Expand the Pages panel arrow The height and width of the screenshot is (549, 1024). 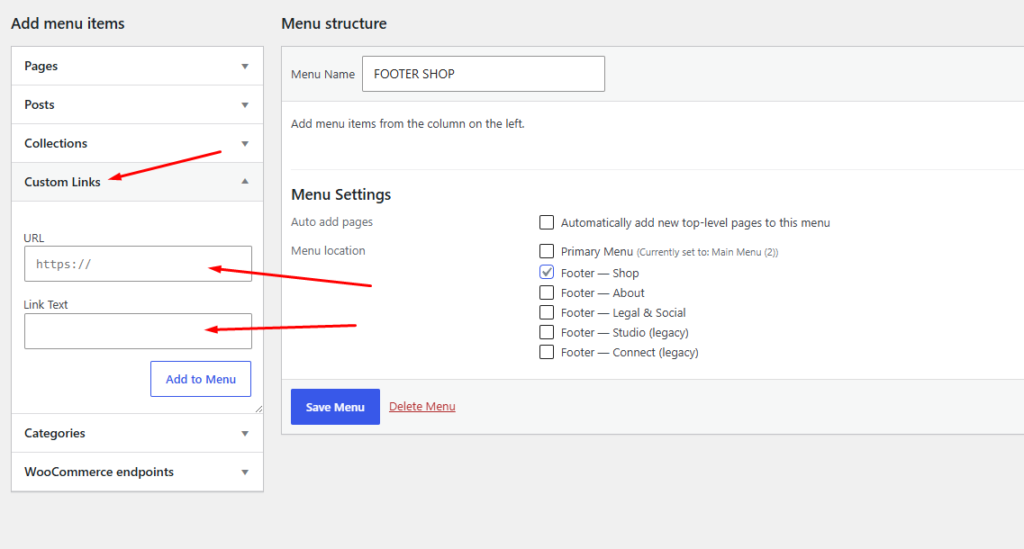[x=245, y=67]
